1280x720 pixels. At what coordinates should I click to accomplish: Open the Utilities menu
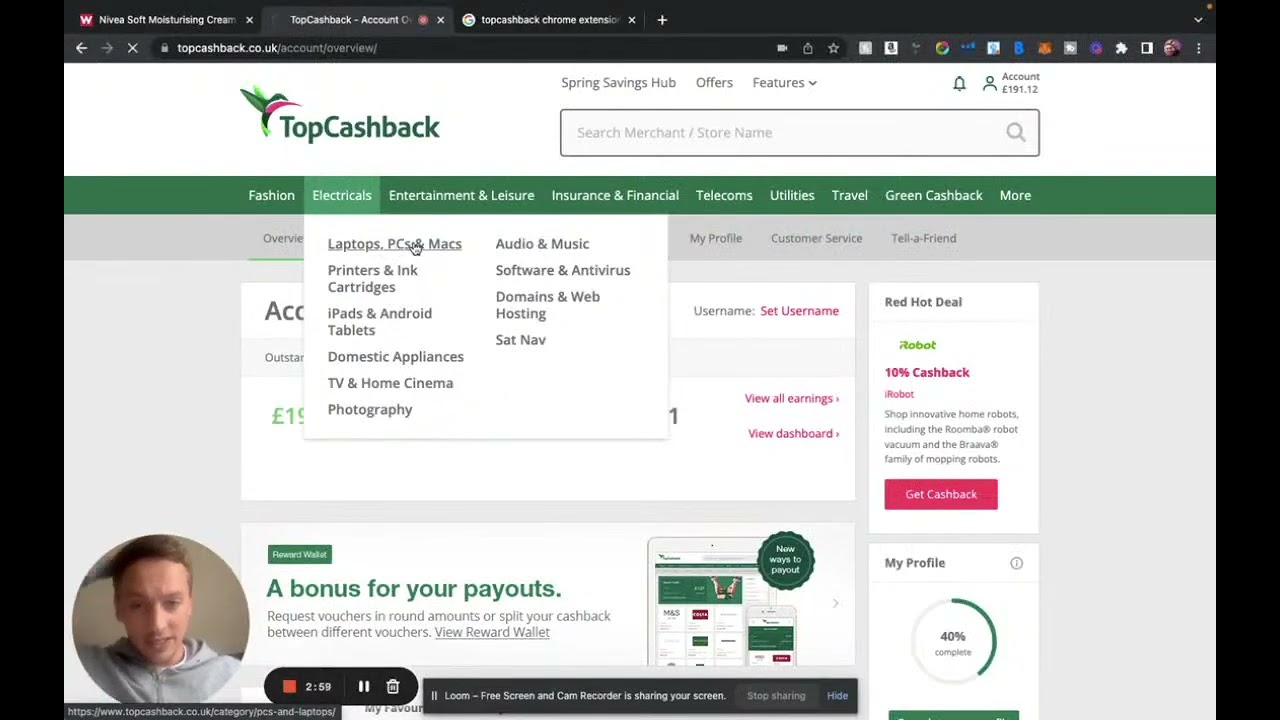pyautogui.click(x=792, y=195)
